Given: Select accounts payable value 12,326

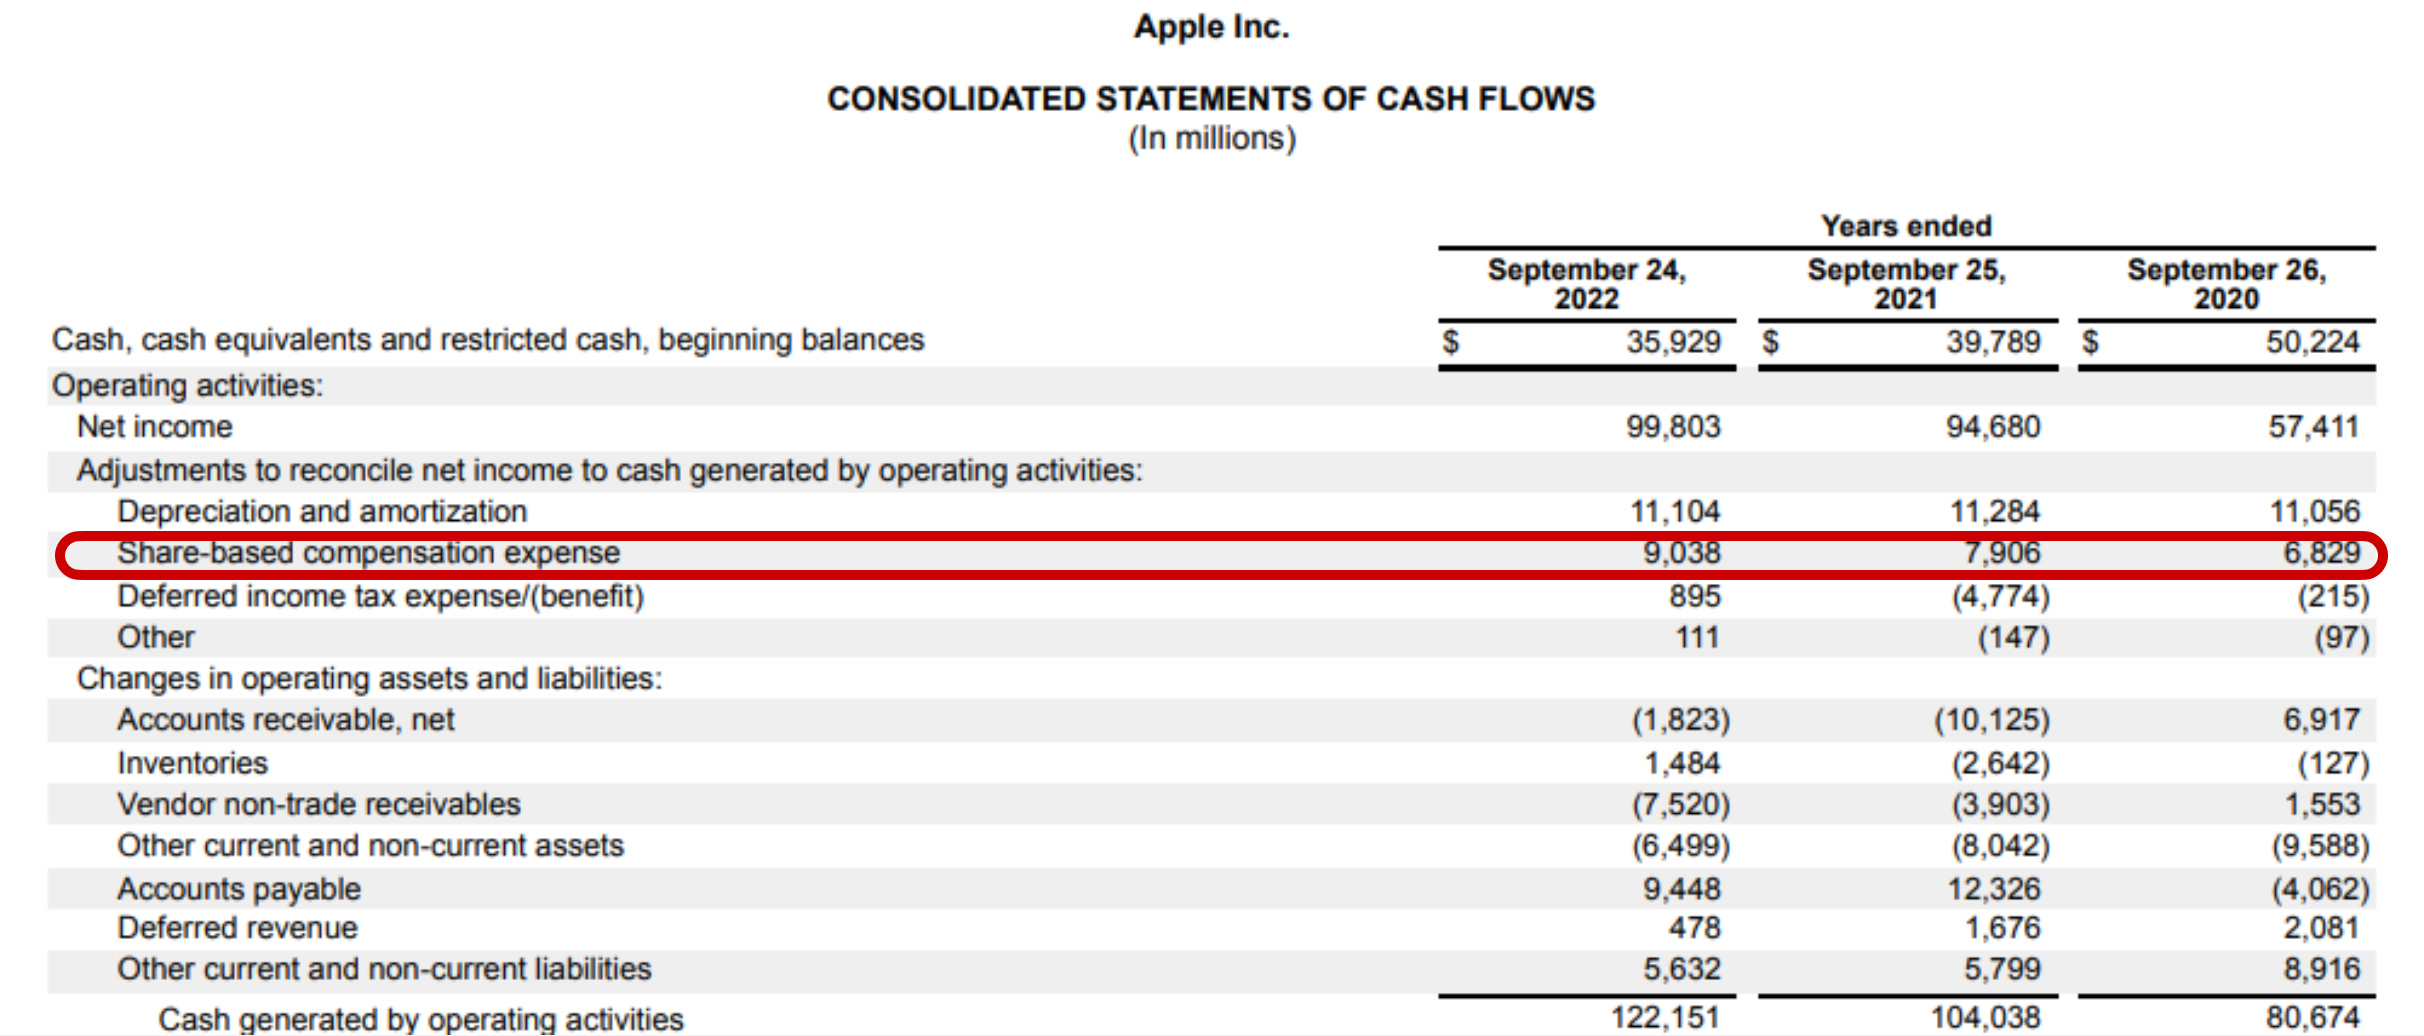Looking at the screenshot, I should pyautogui.click(x=1994, y=889).
